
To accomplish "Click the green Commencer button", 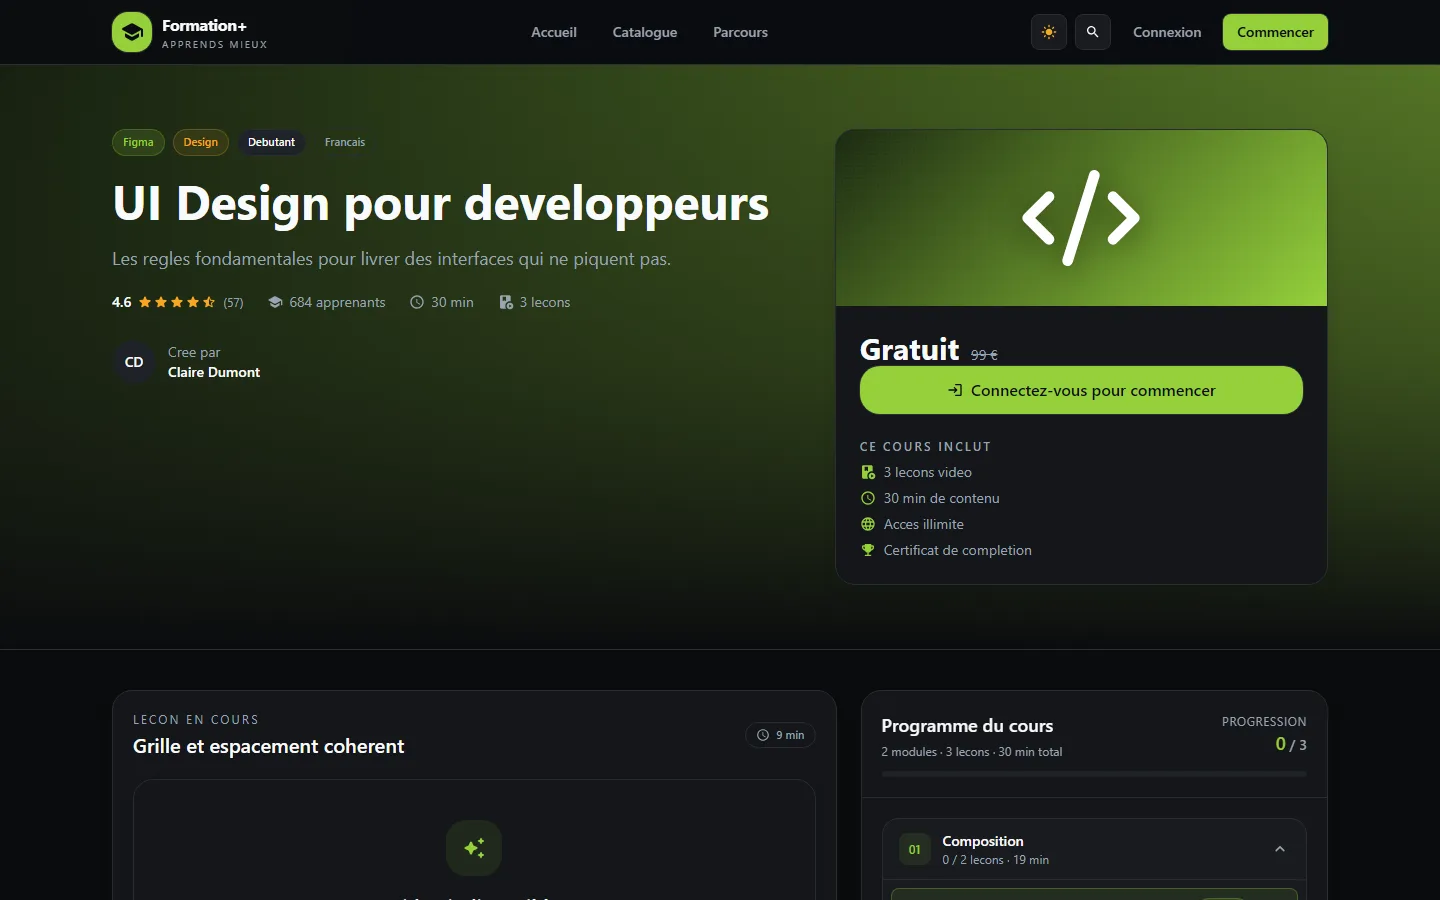I will tap(1275, 32).
